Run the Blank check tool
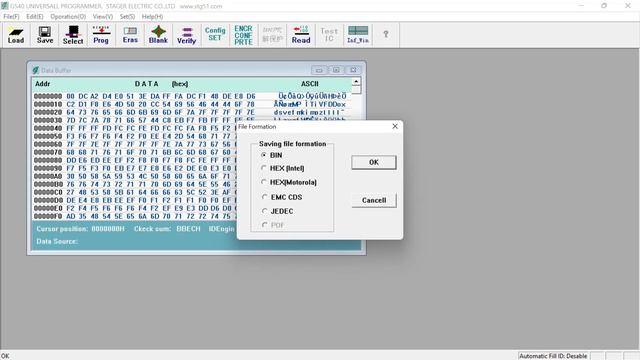The image size is (640, 360). pyautogui.click(x=158, y=35)
